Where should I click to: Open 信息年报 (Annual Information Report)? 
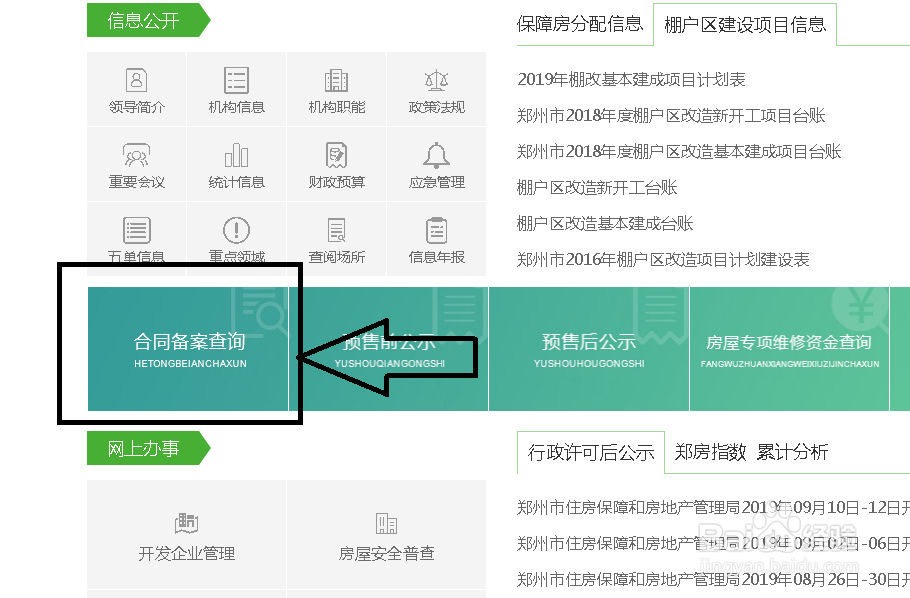click(x=436, y=238)
